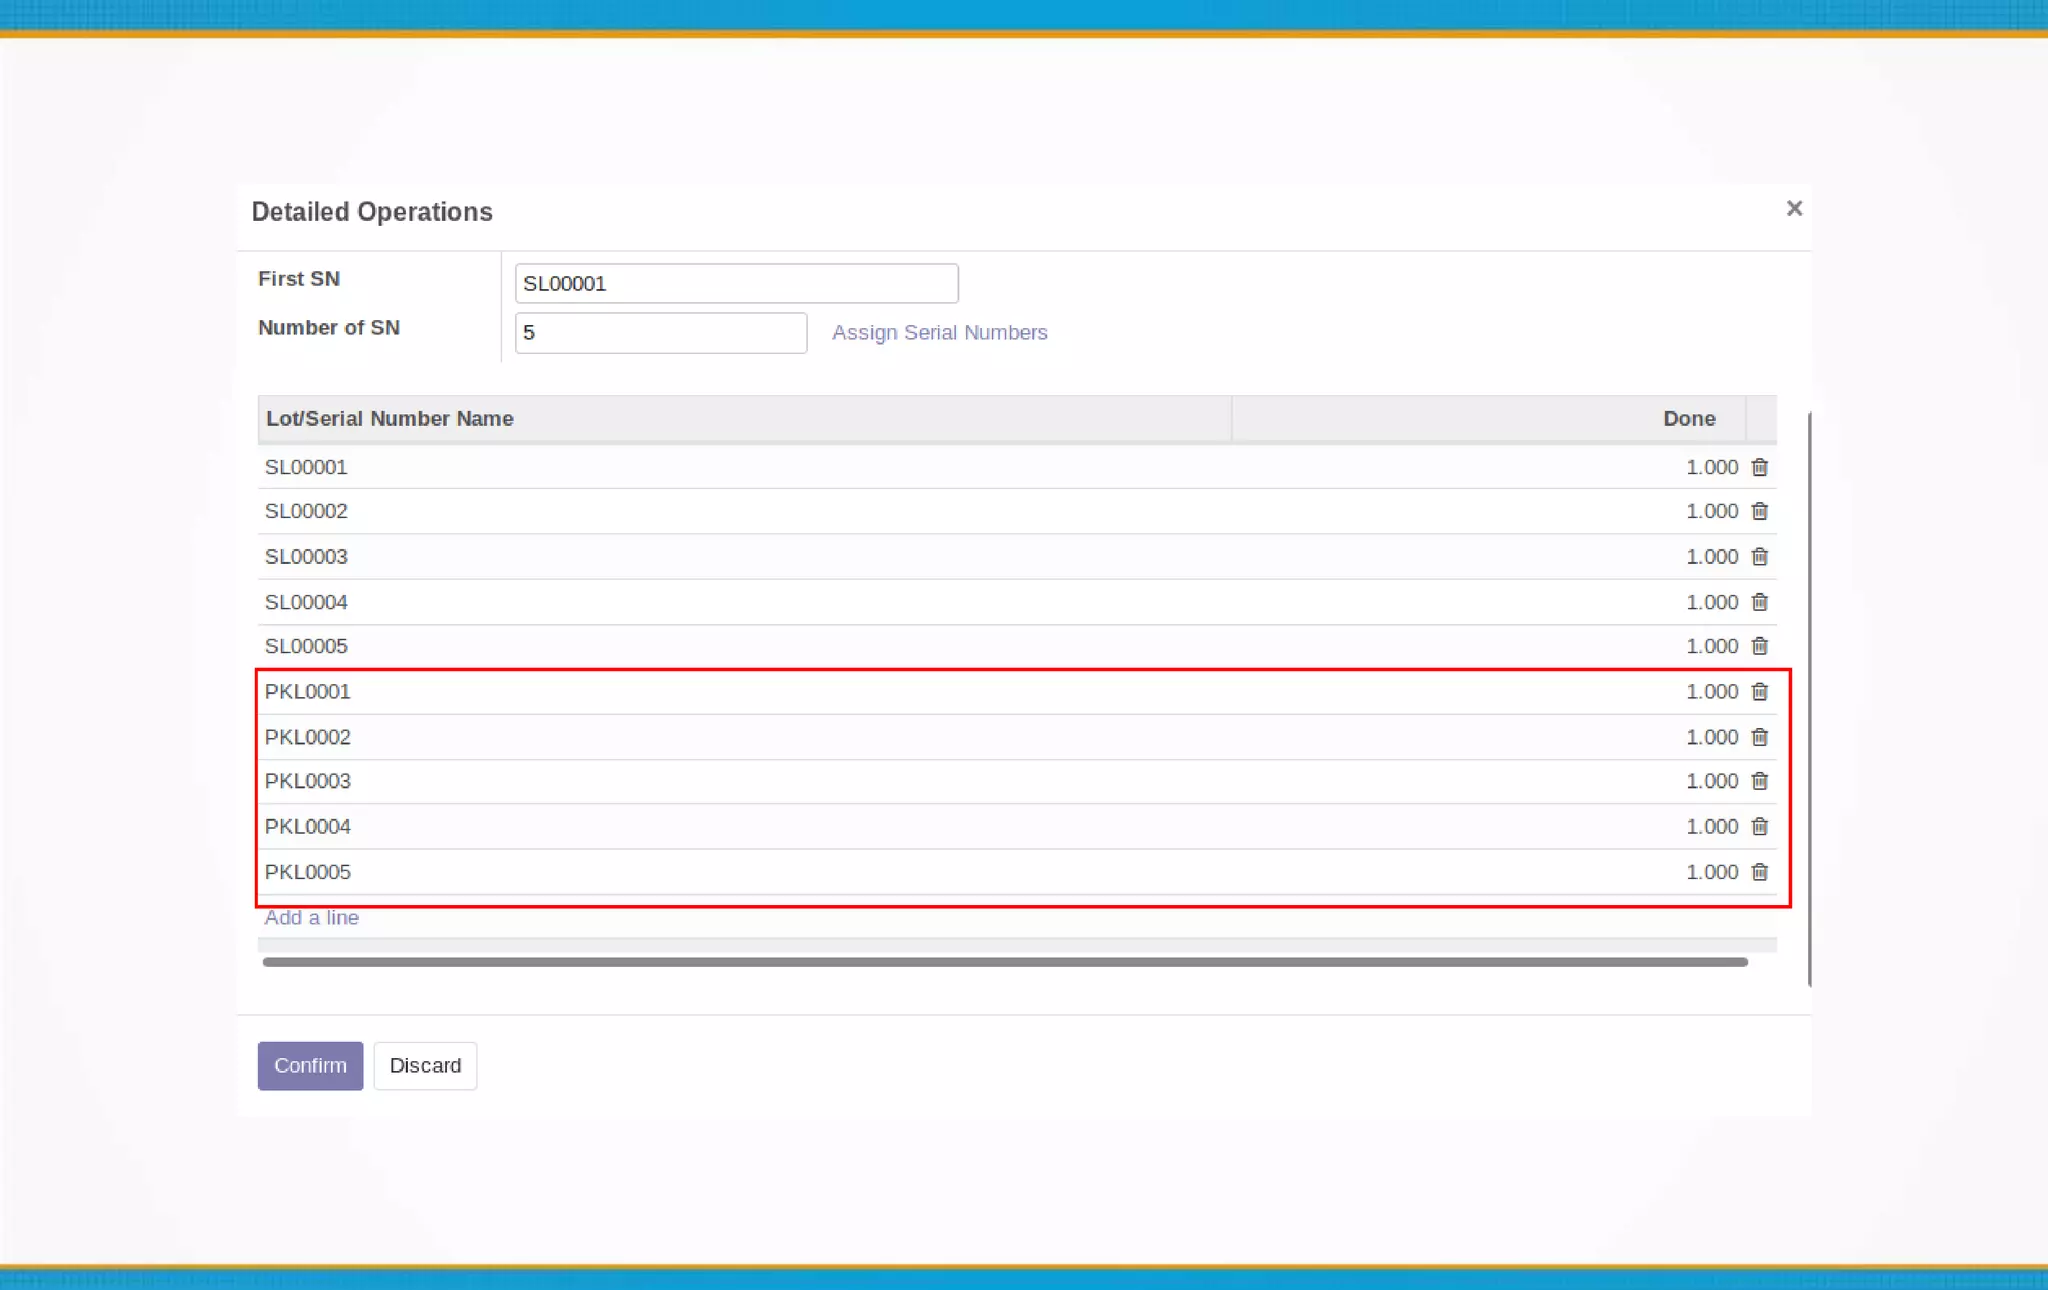Click the Discard button
The image size is (2048, 1290).
[425, 1065]
